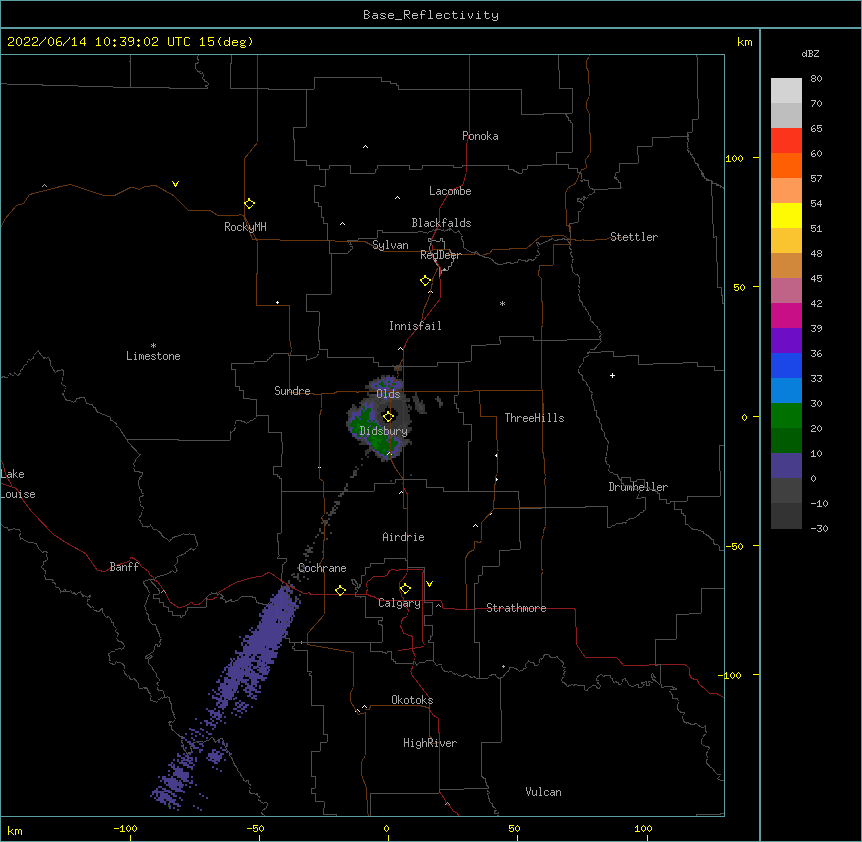Select the magenta swatch in the dBZ legend
The height and width of the screenshot is (842, 862).
[786, 315]
